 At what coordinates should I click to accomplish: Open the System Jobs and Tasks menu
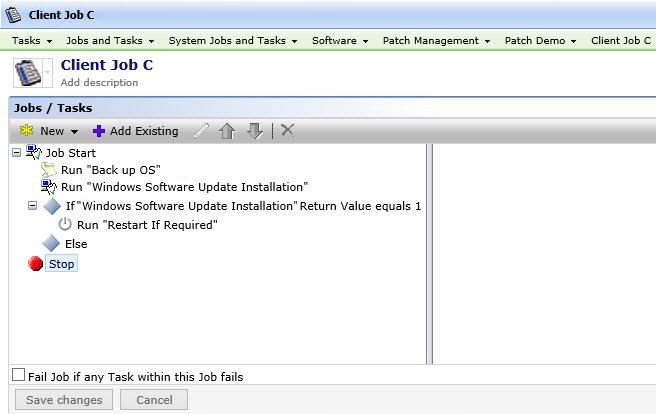pyautogui.click(x=227, y=41)
